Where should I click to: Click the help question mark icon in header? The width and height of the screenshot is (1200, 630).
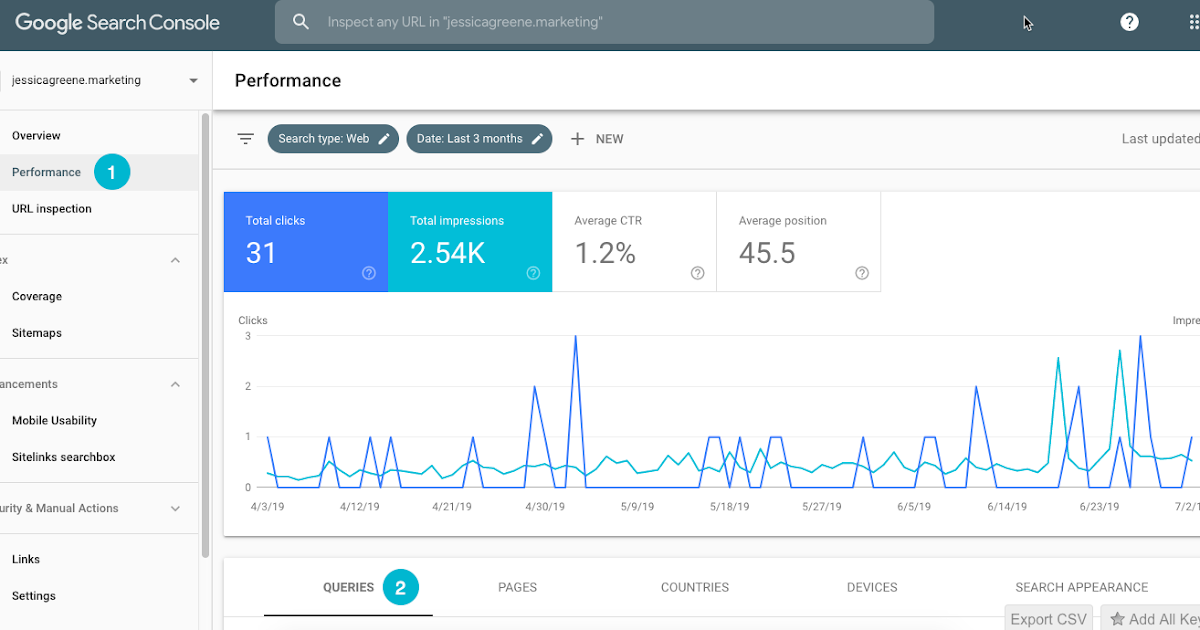tap(1129, 22)
